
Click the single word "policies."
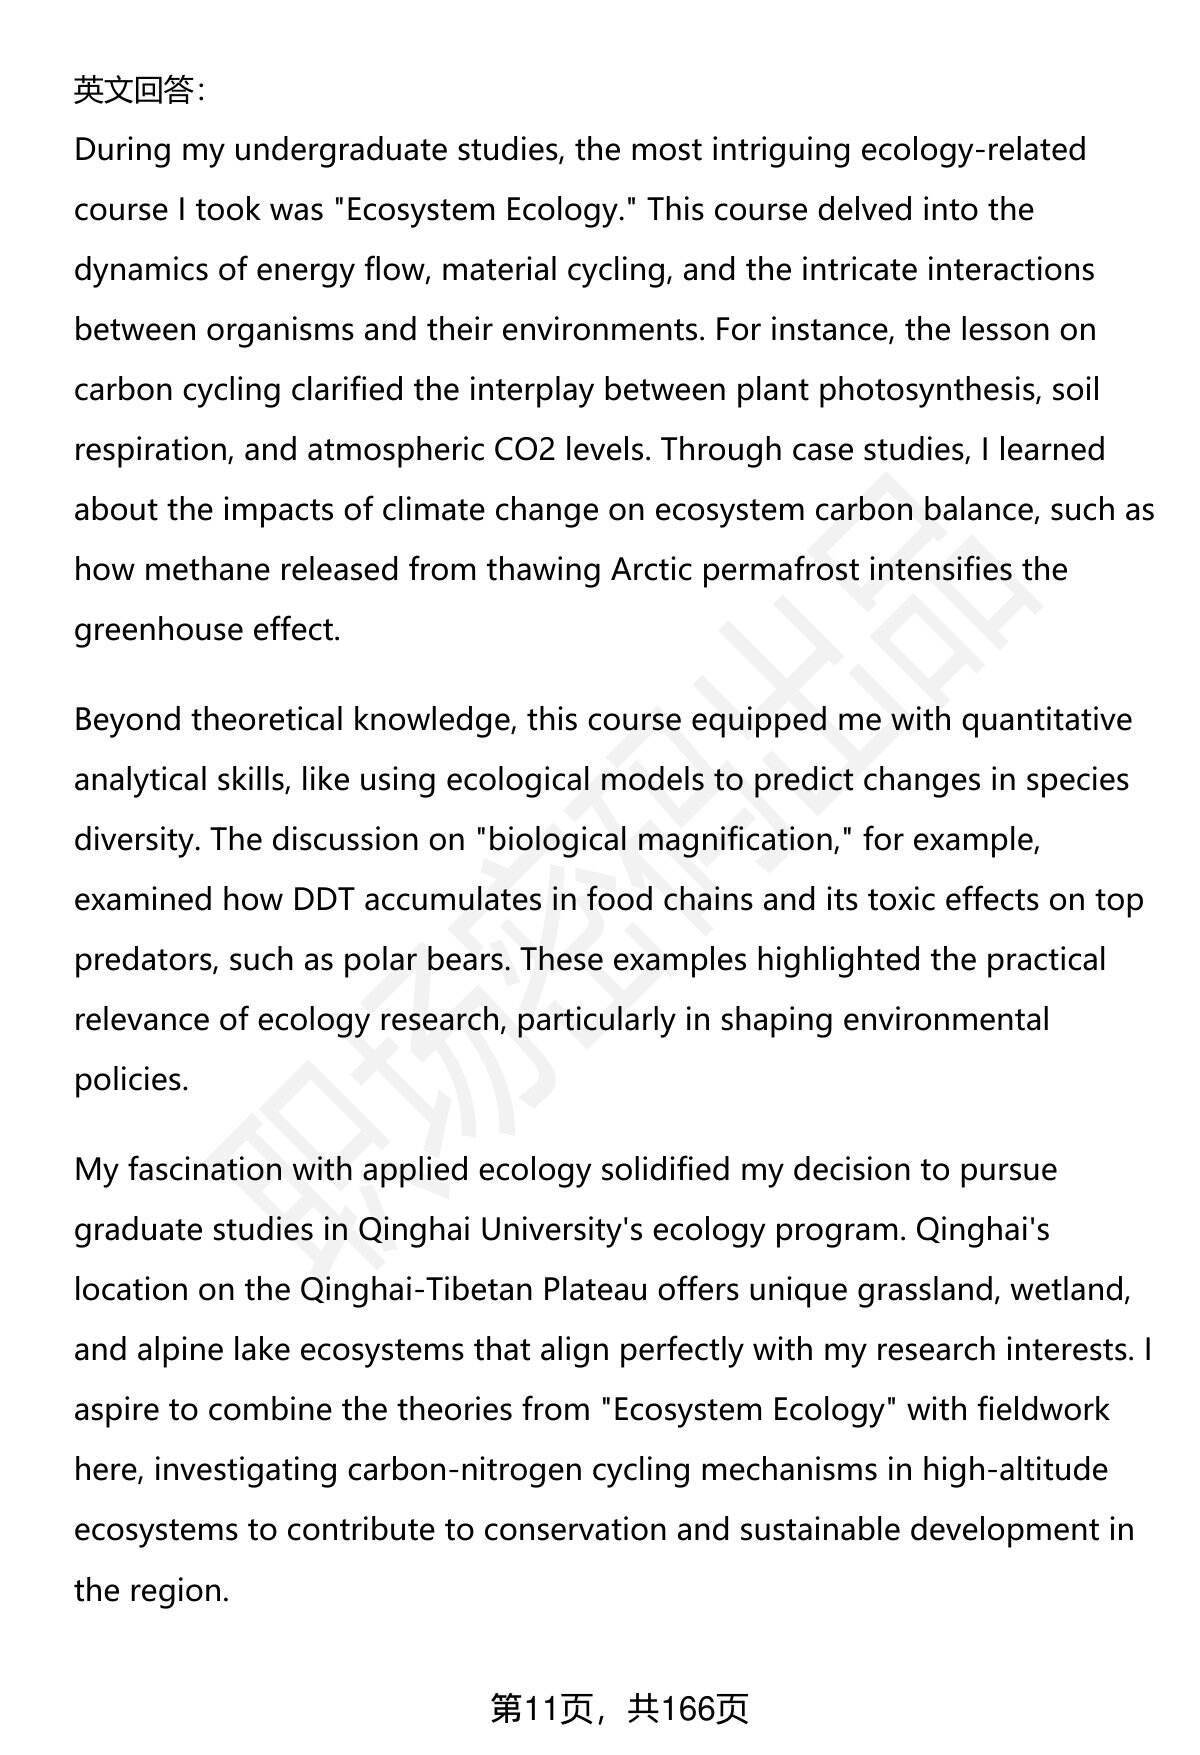click(131, 1080)
